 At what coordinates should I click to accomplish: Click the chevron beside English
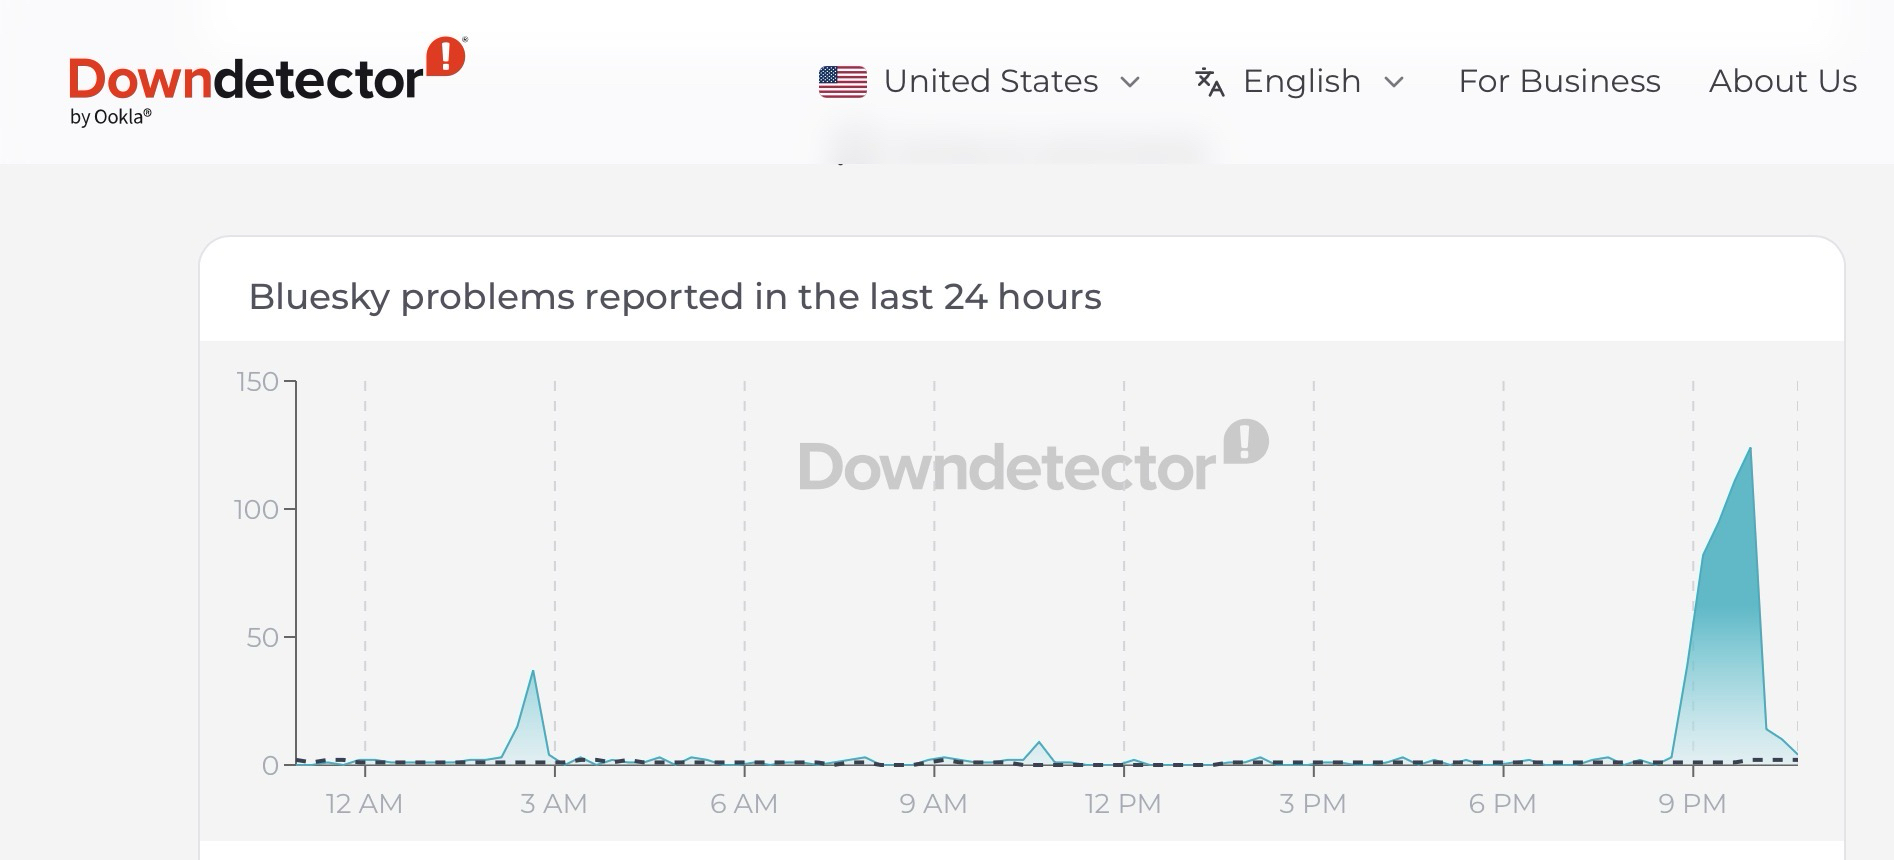pyautogui.click(x=1394, y=82)
